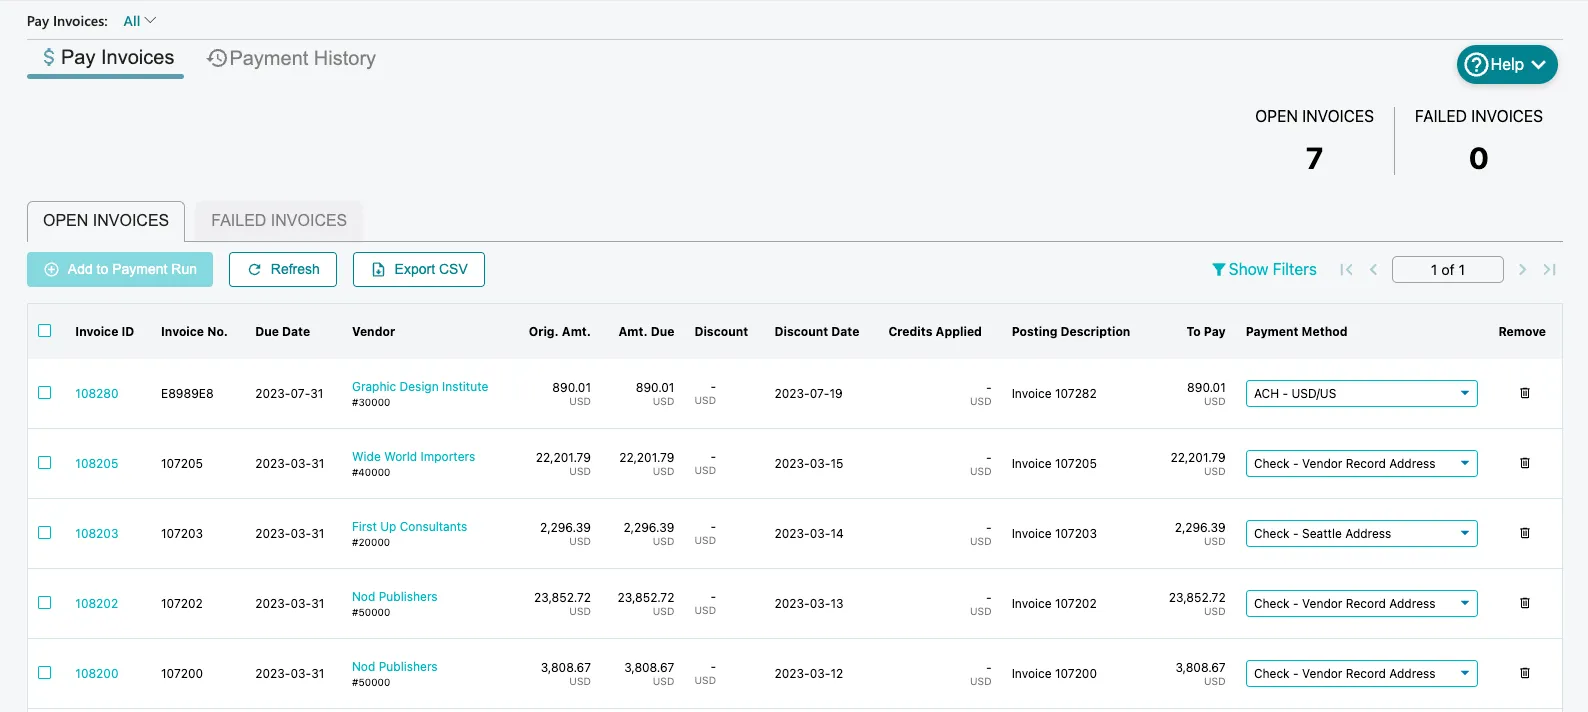Select the OPEN INVOICES tab
This screenshot has width=1588, height=712.
pyautogui.click(x=106, y=221)
